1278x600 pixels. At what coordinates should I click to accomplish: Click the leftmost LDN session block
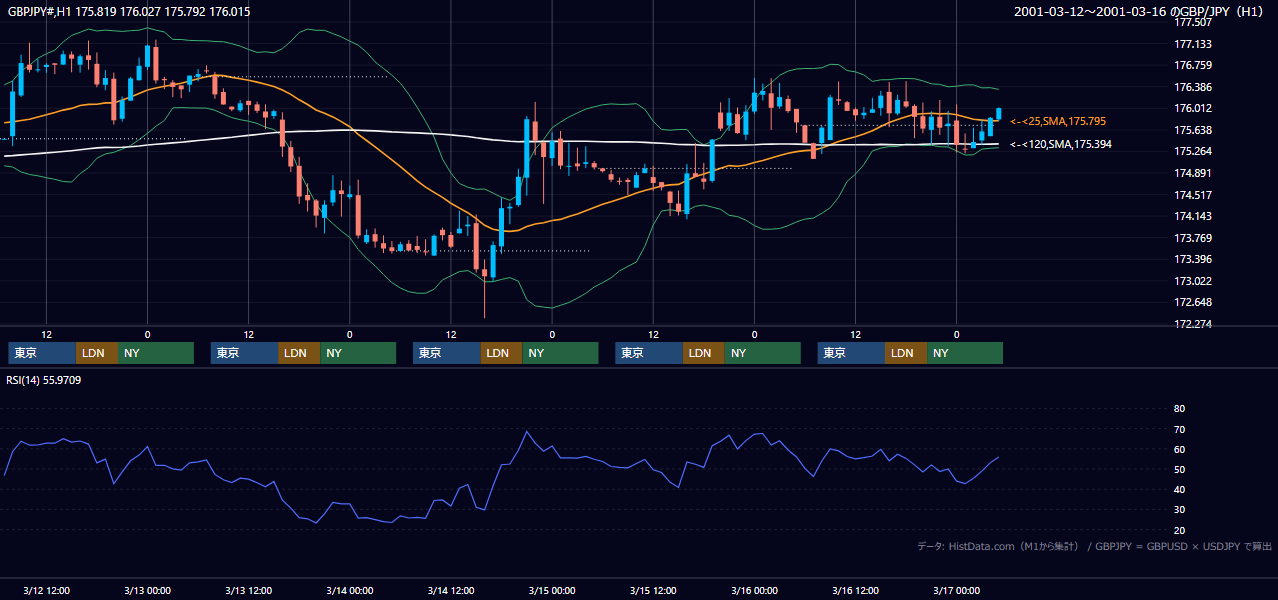pyautogui.click(x=97, y=353)
